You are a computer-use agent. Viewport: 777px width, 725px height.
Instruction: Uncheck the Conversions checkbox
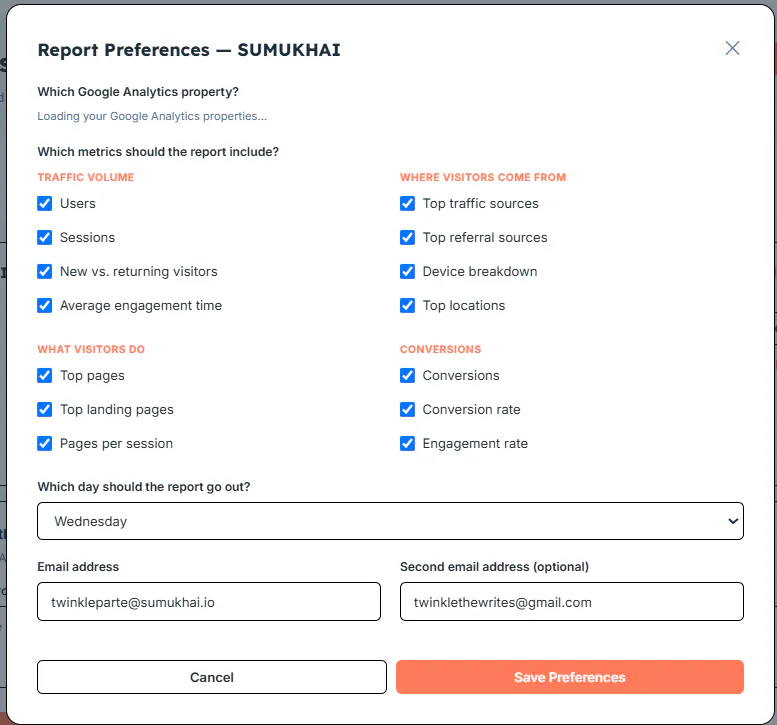(407, 376)
